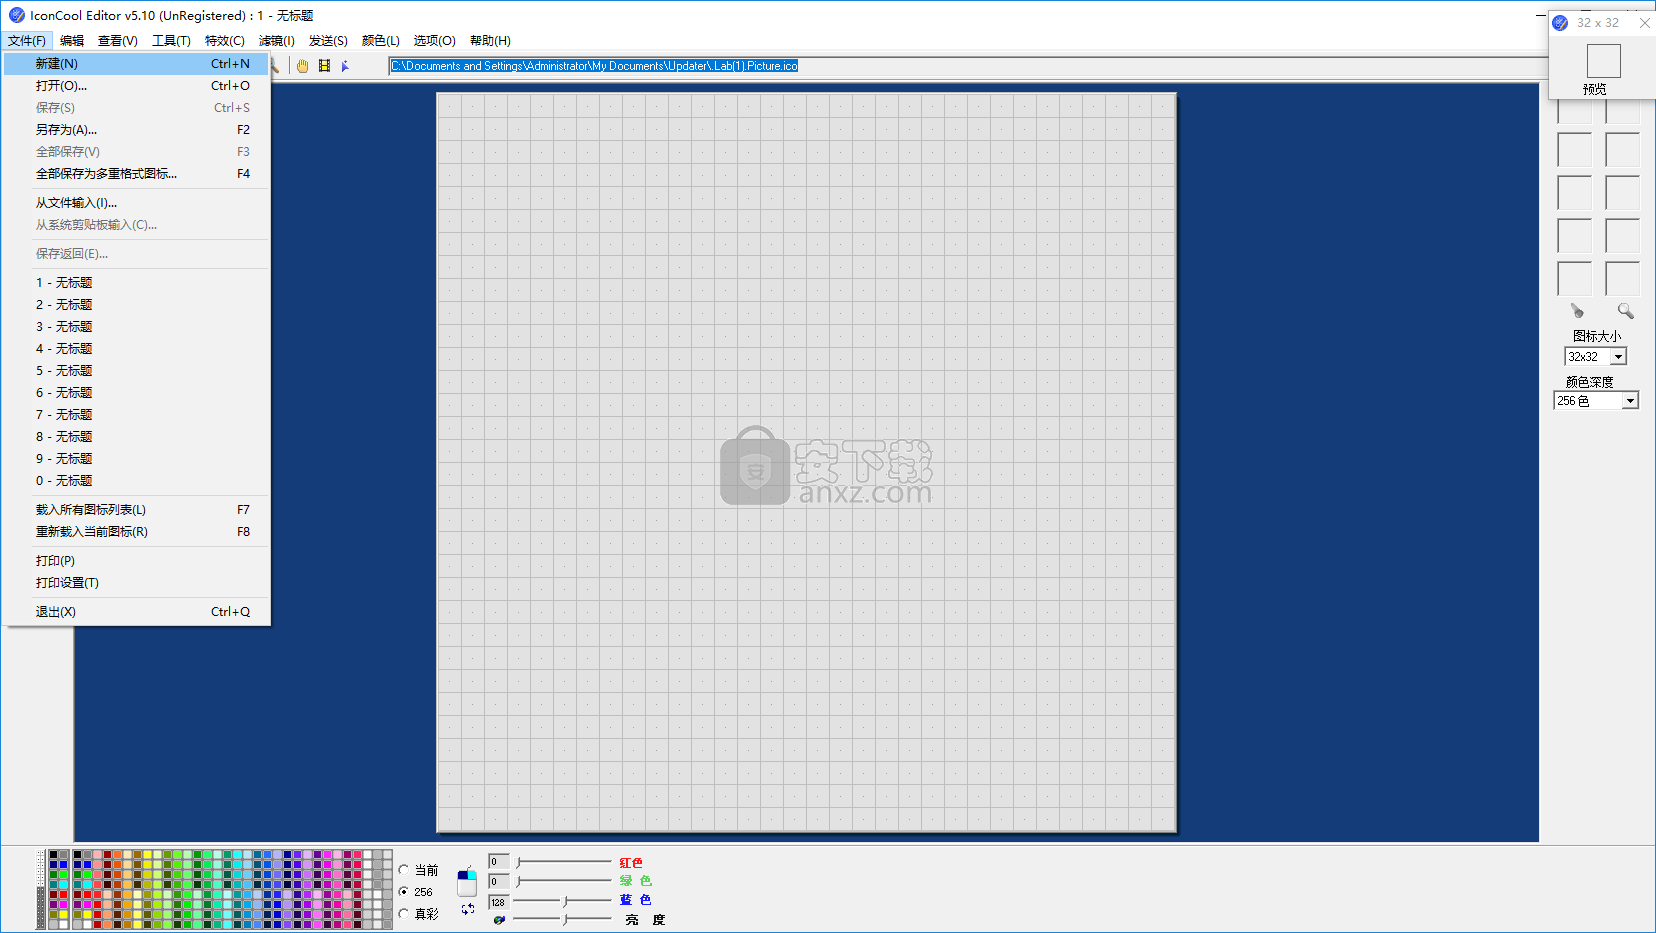Click the pixel grid drawing canvas
1656x933 pixels.
coord(807,462)
